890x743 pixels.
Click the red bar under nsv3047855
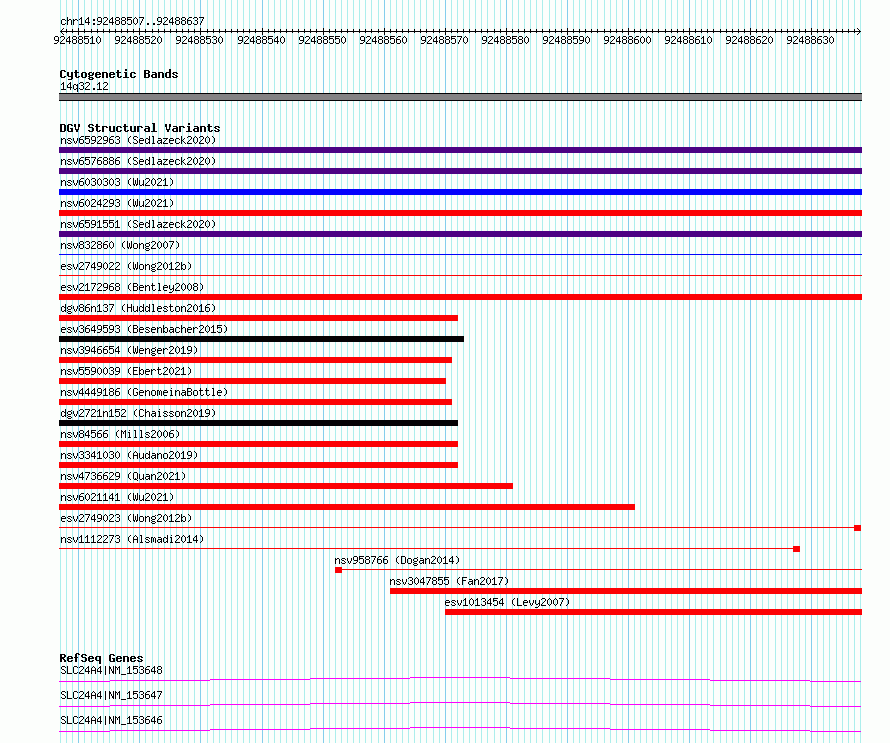626,591
